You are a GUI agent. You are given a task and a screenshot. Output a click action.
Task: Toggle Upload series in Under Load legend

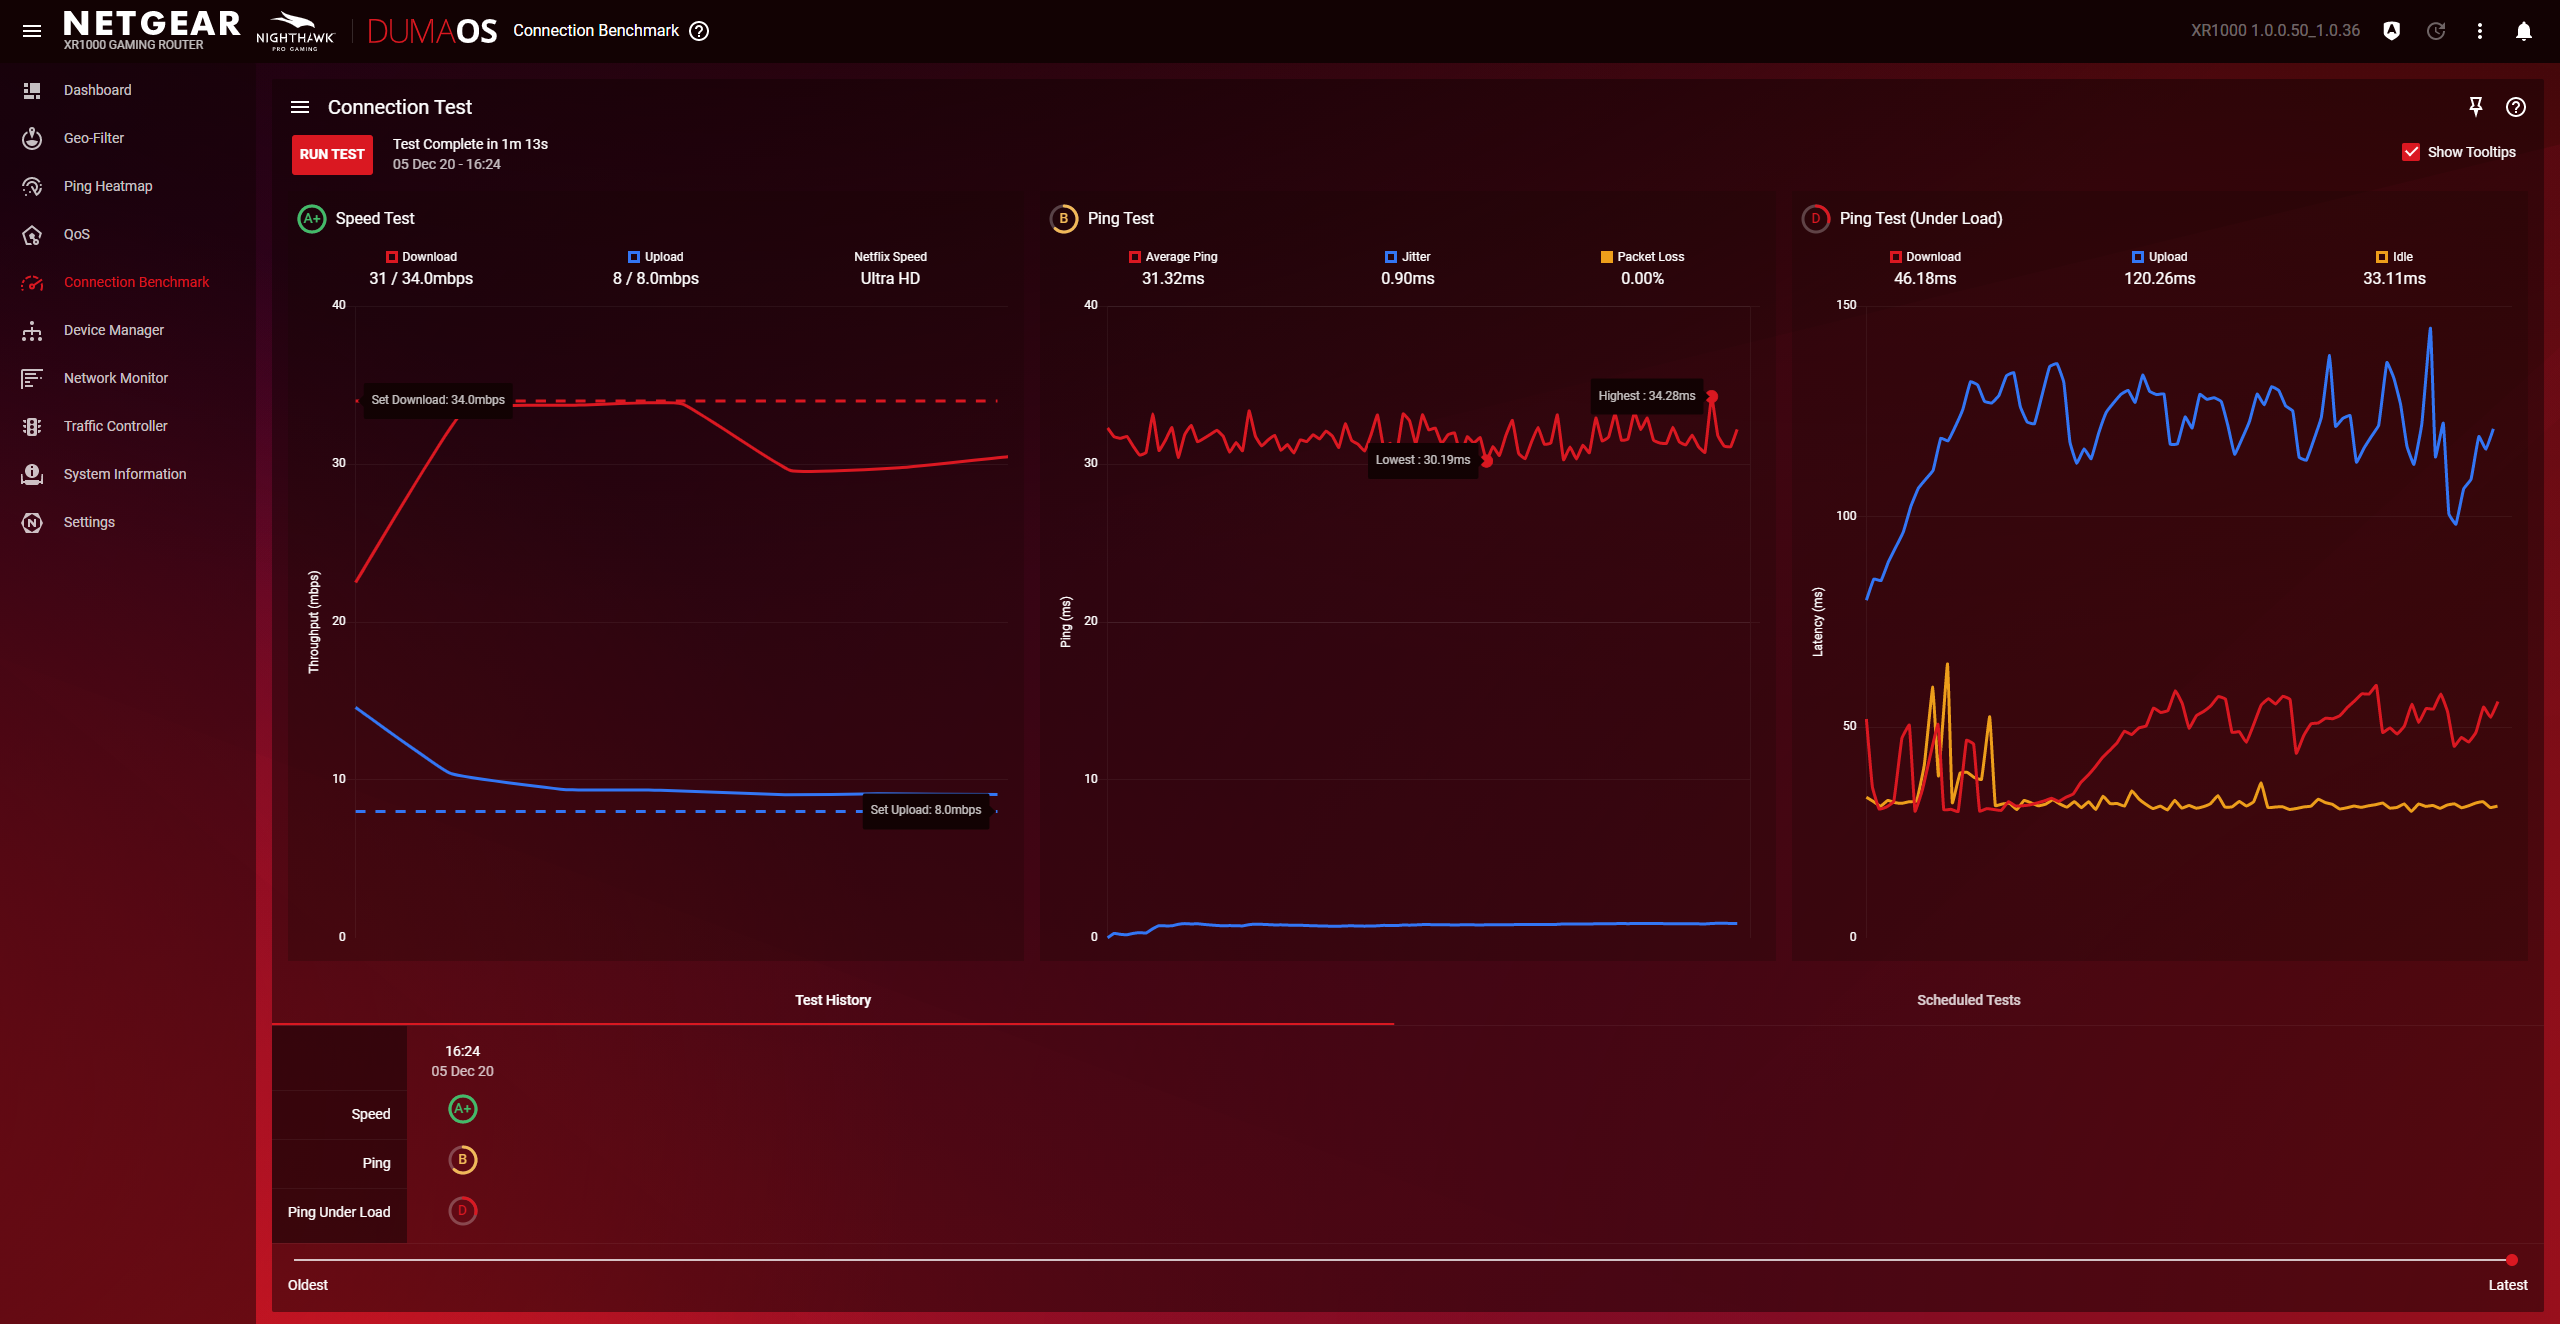[2159, 257]
